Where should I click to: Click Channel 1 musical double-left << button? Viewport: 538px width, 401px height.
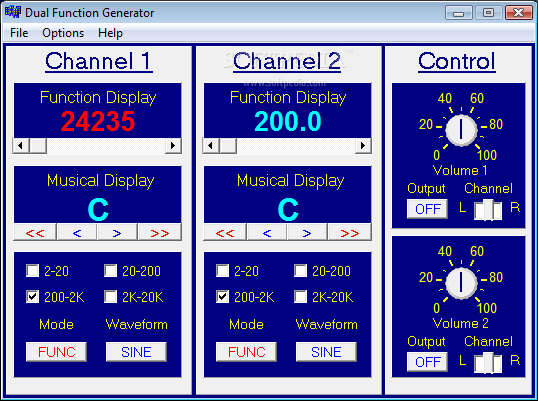coord(35,233)
